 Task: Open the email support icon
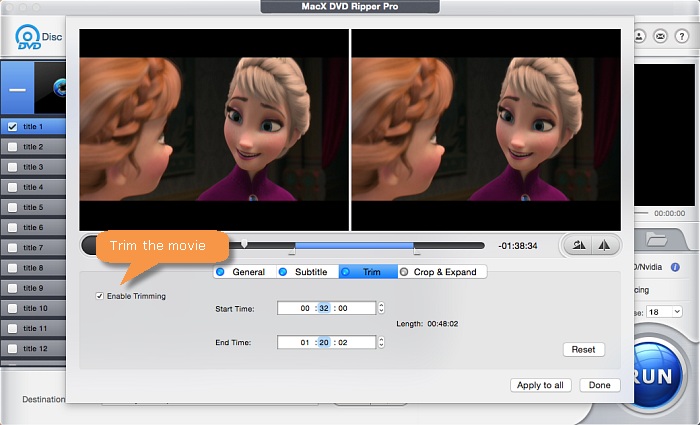[x=660, y=36]
